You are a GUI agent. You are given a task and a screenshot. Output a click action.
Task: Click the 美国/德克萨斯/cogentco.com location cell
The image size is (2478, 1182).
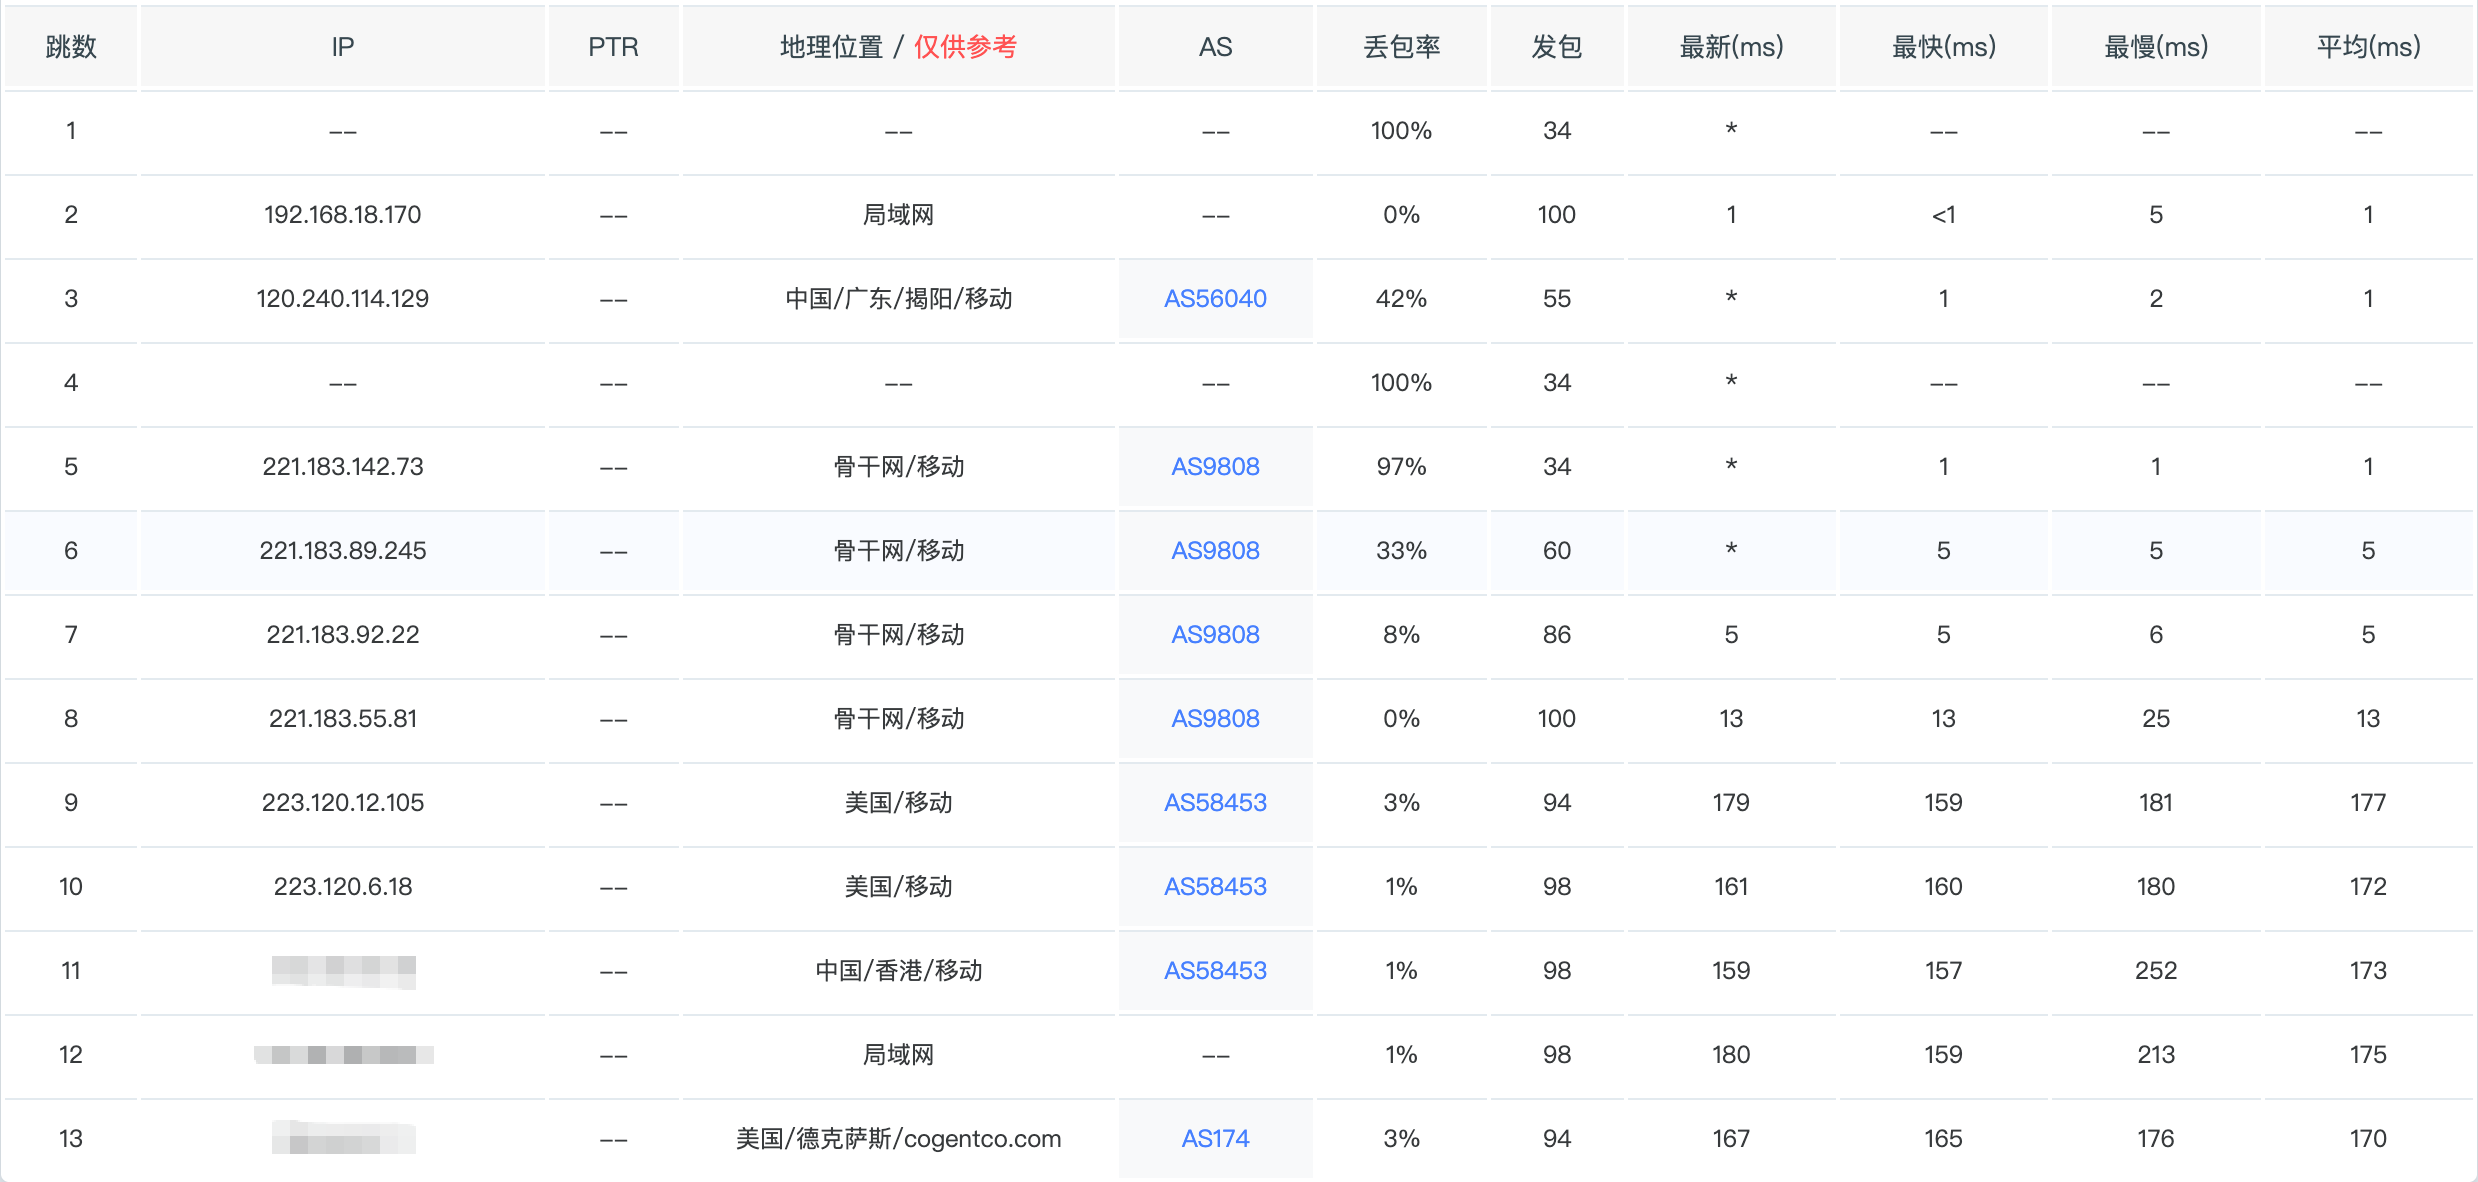pyautogui.click(x=898, y=1139)
